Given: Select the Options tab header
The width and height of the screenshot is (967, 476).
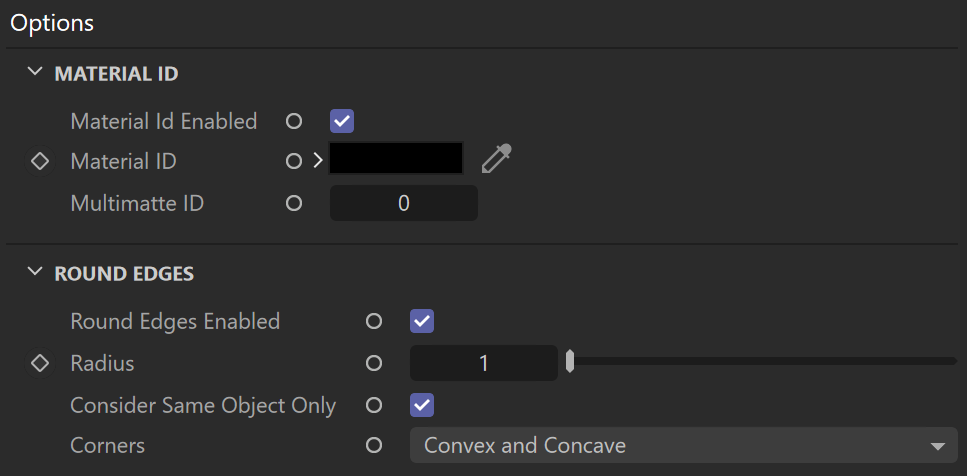Looking at the screenshot, I should click(52, 23).
